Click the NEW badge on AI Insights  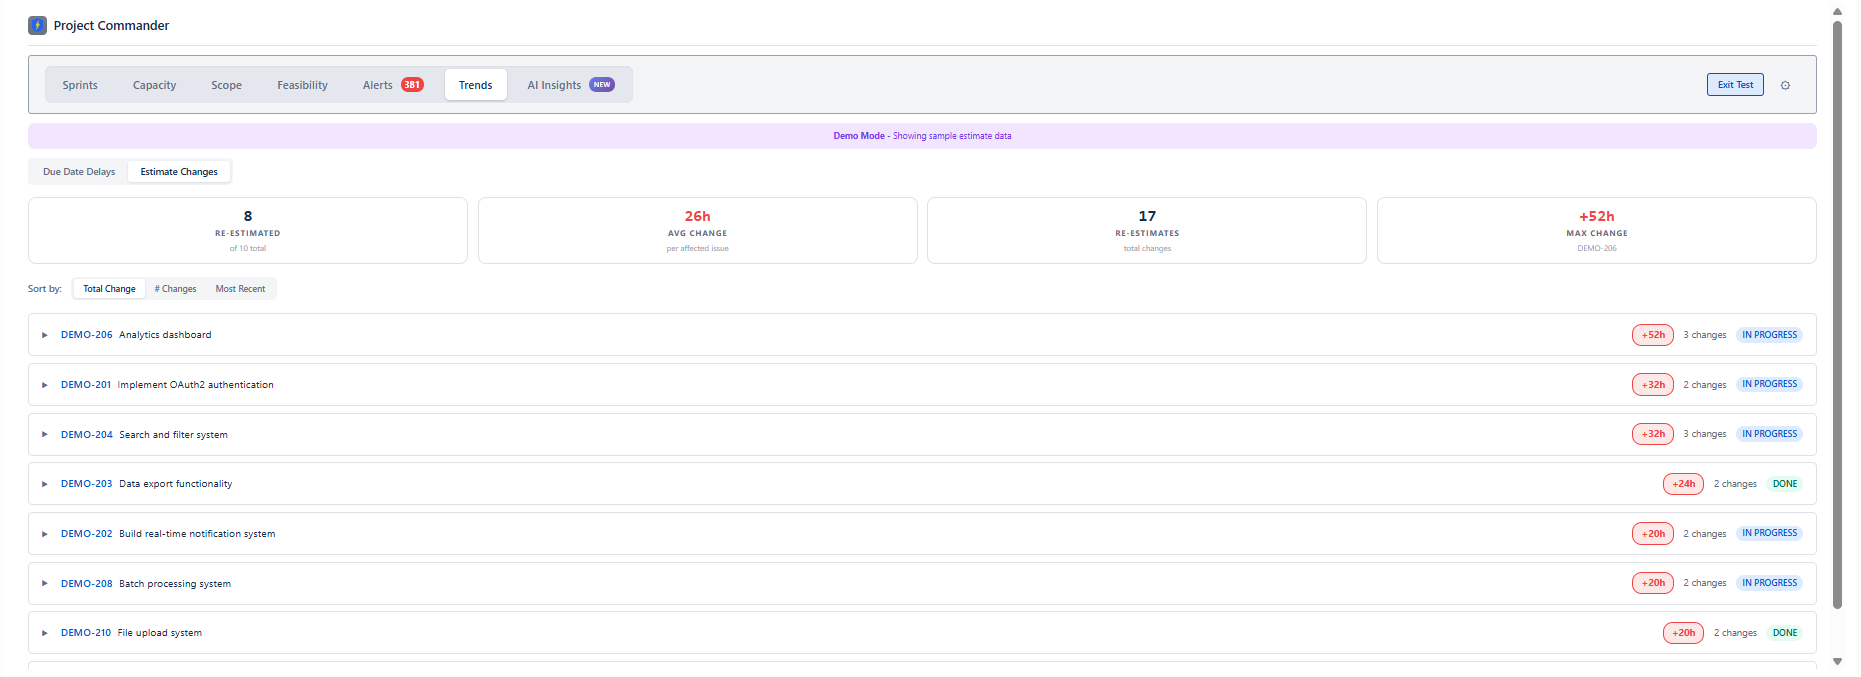tap(602, 85)
